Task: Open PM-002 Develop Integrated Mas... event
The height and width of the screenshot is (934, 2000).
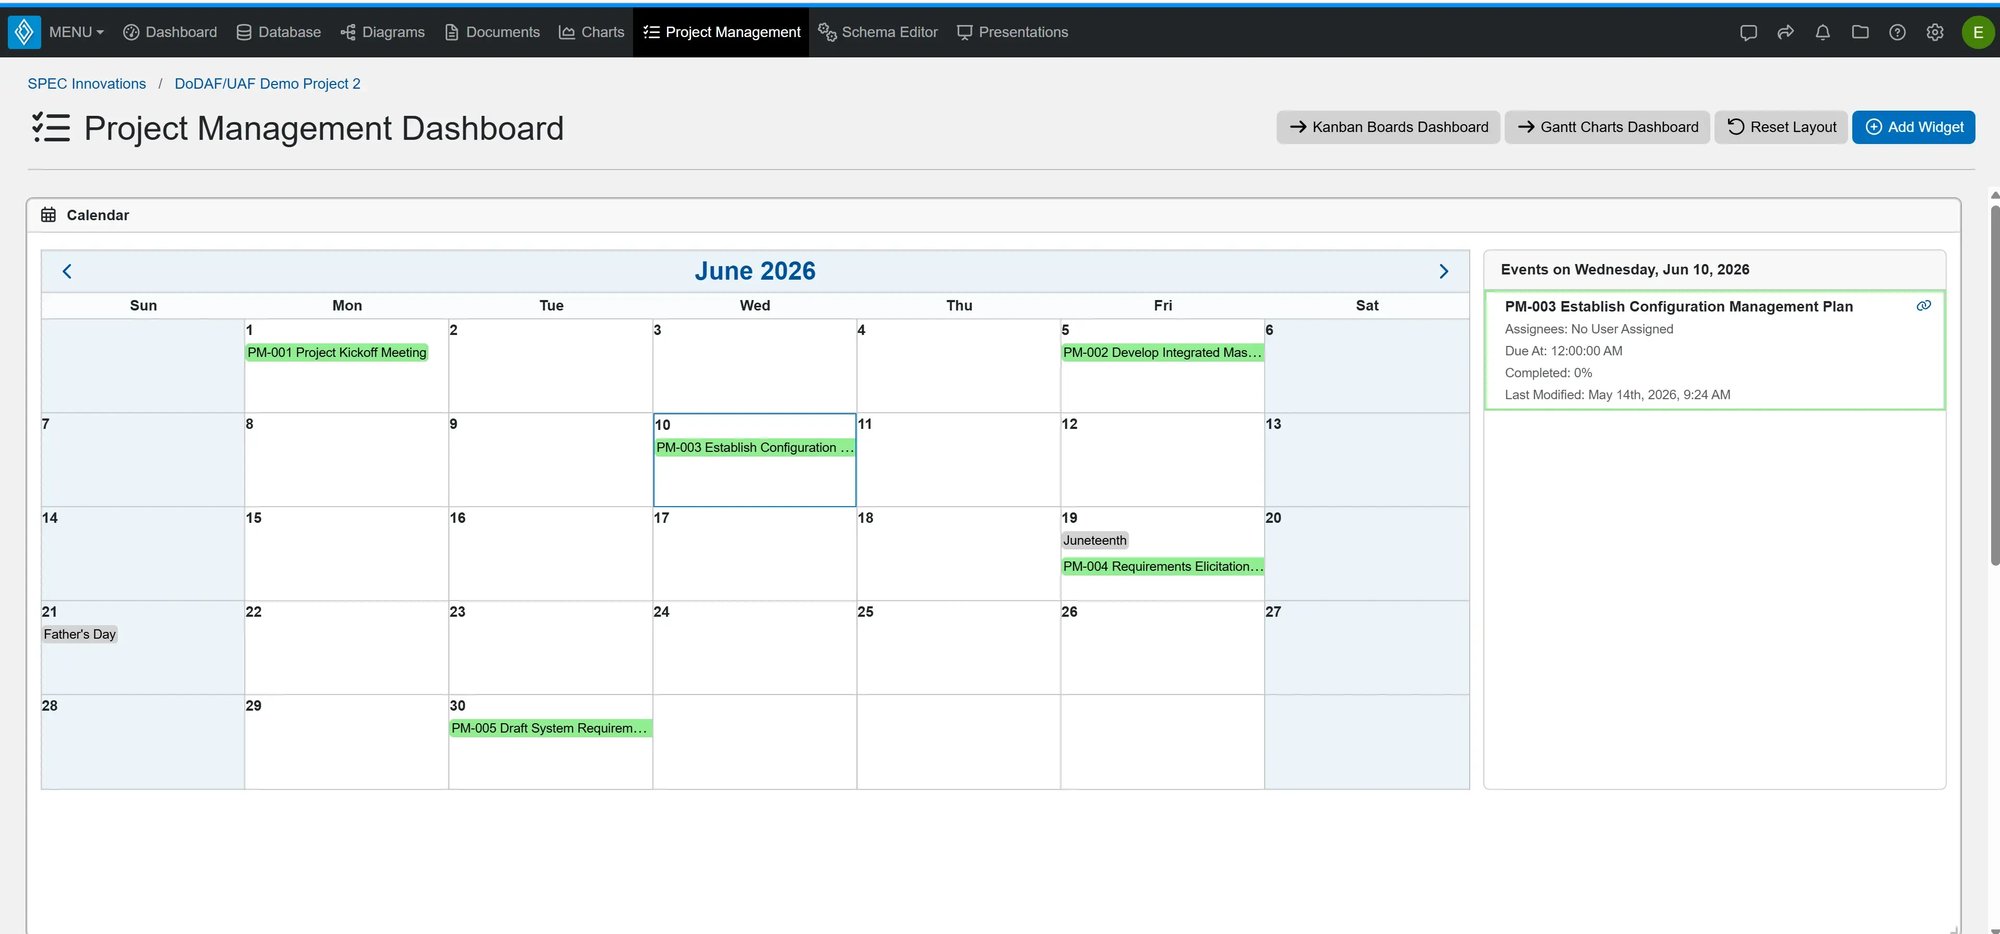Action: (1162, 352)
